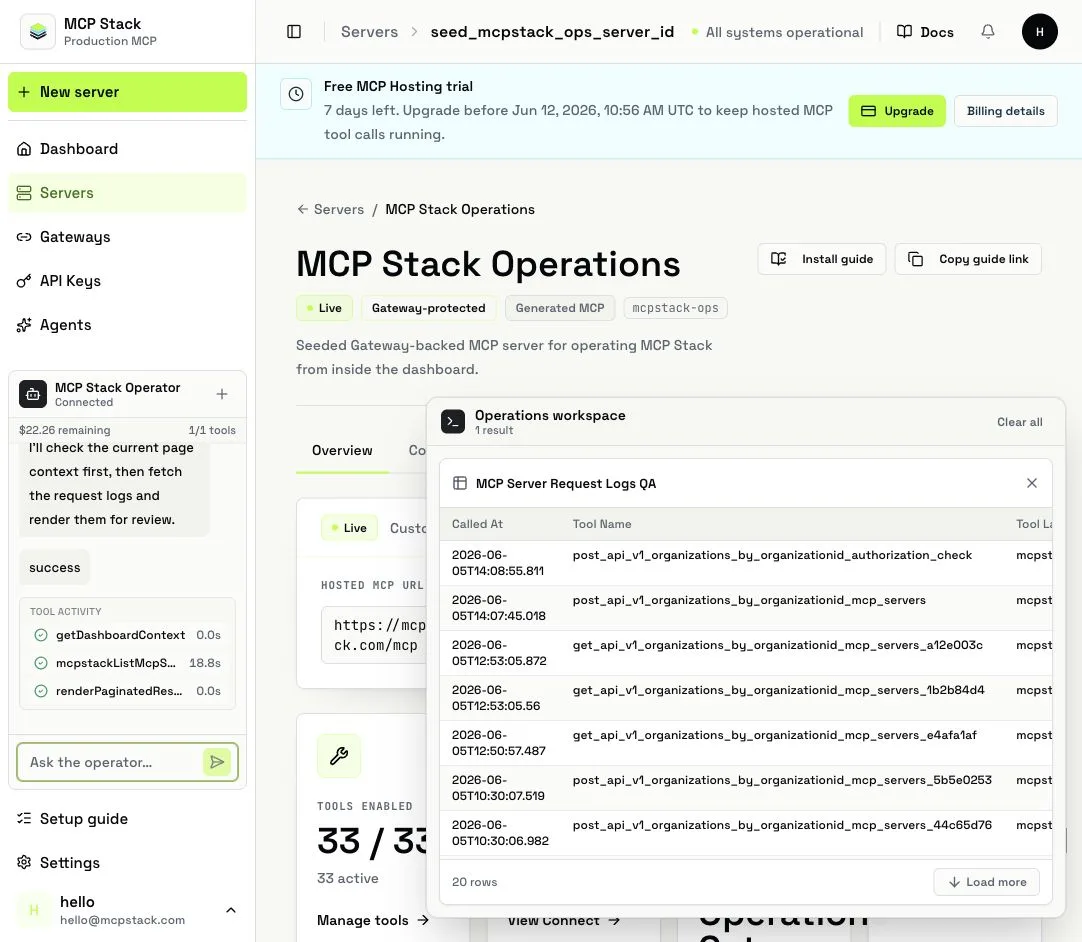Click the wrench tools icon

click(x=339, y=756)
